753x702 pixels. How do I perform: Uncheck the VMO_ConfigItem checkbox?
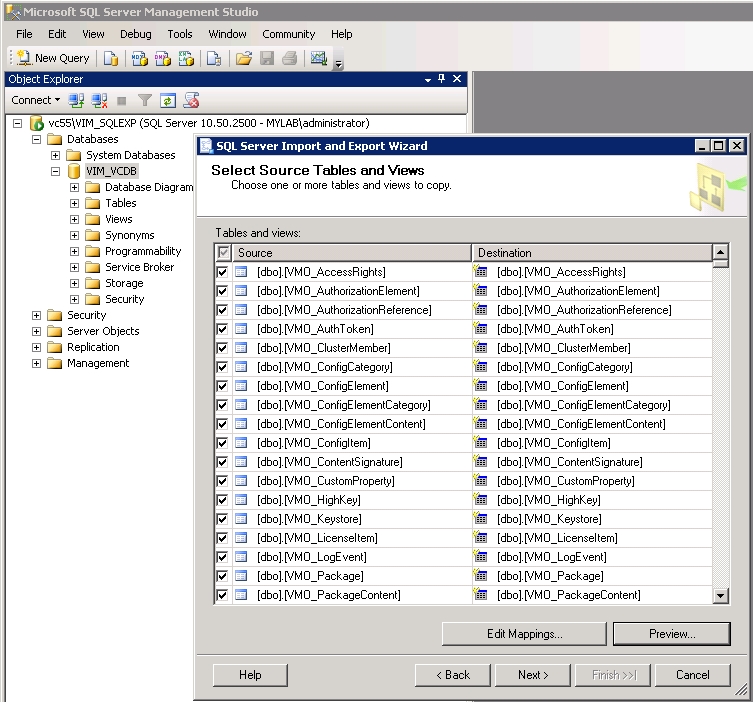(222, 443)
